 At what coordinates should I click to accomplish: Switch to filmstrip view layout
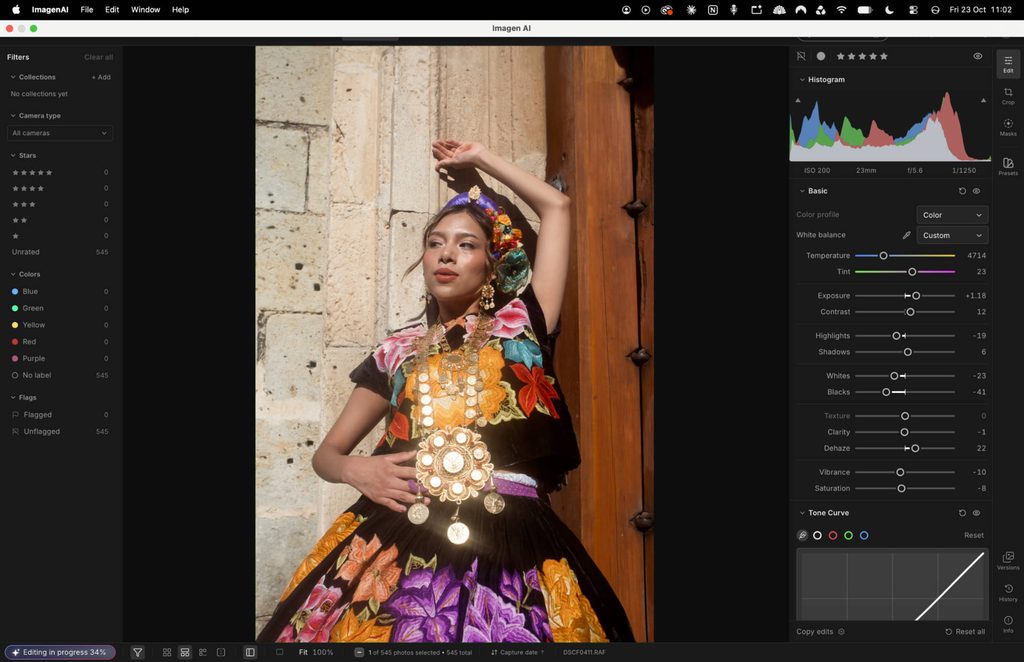pos(185,652)
